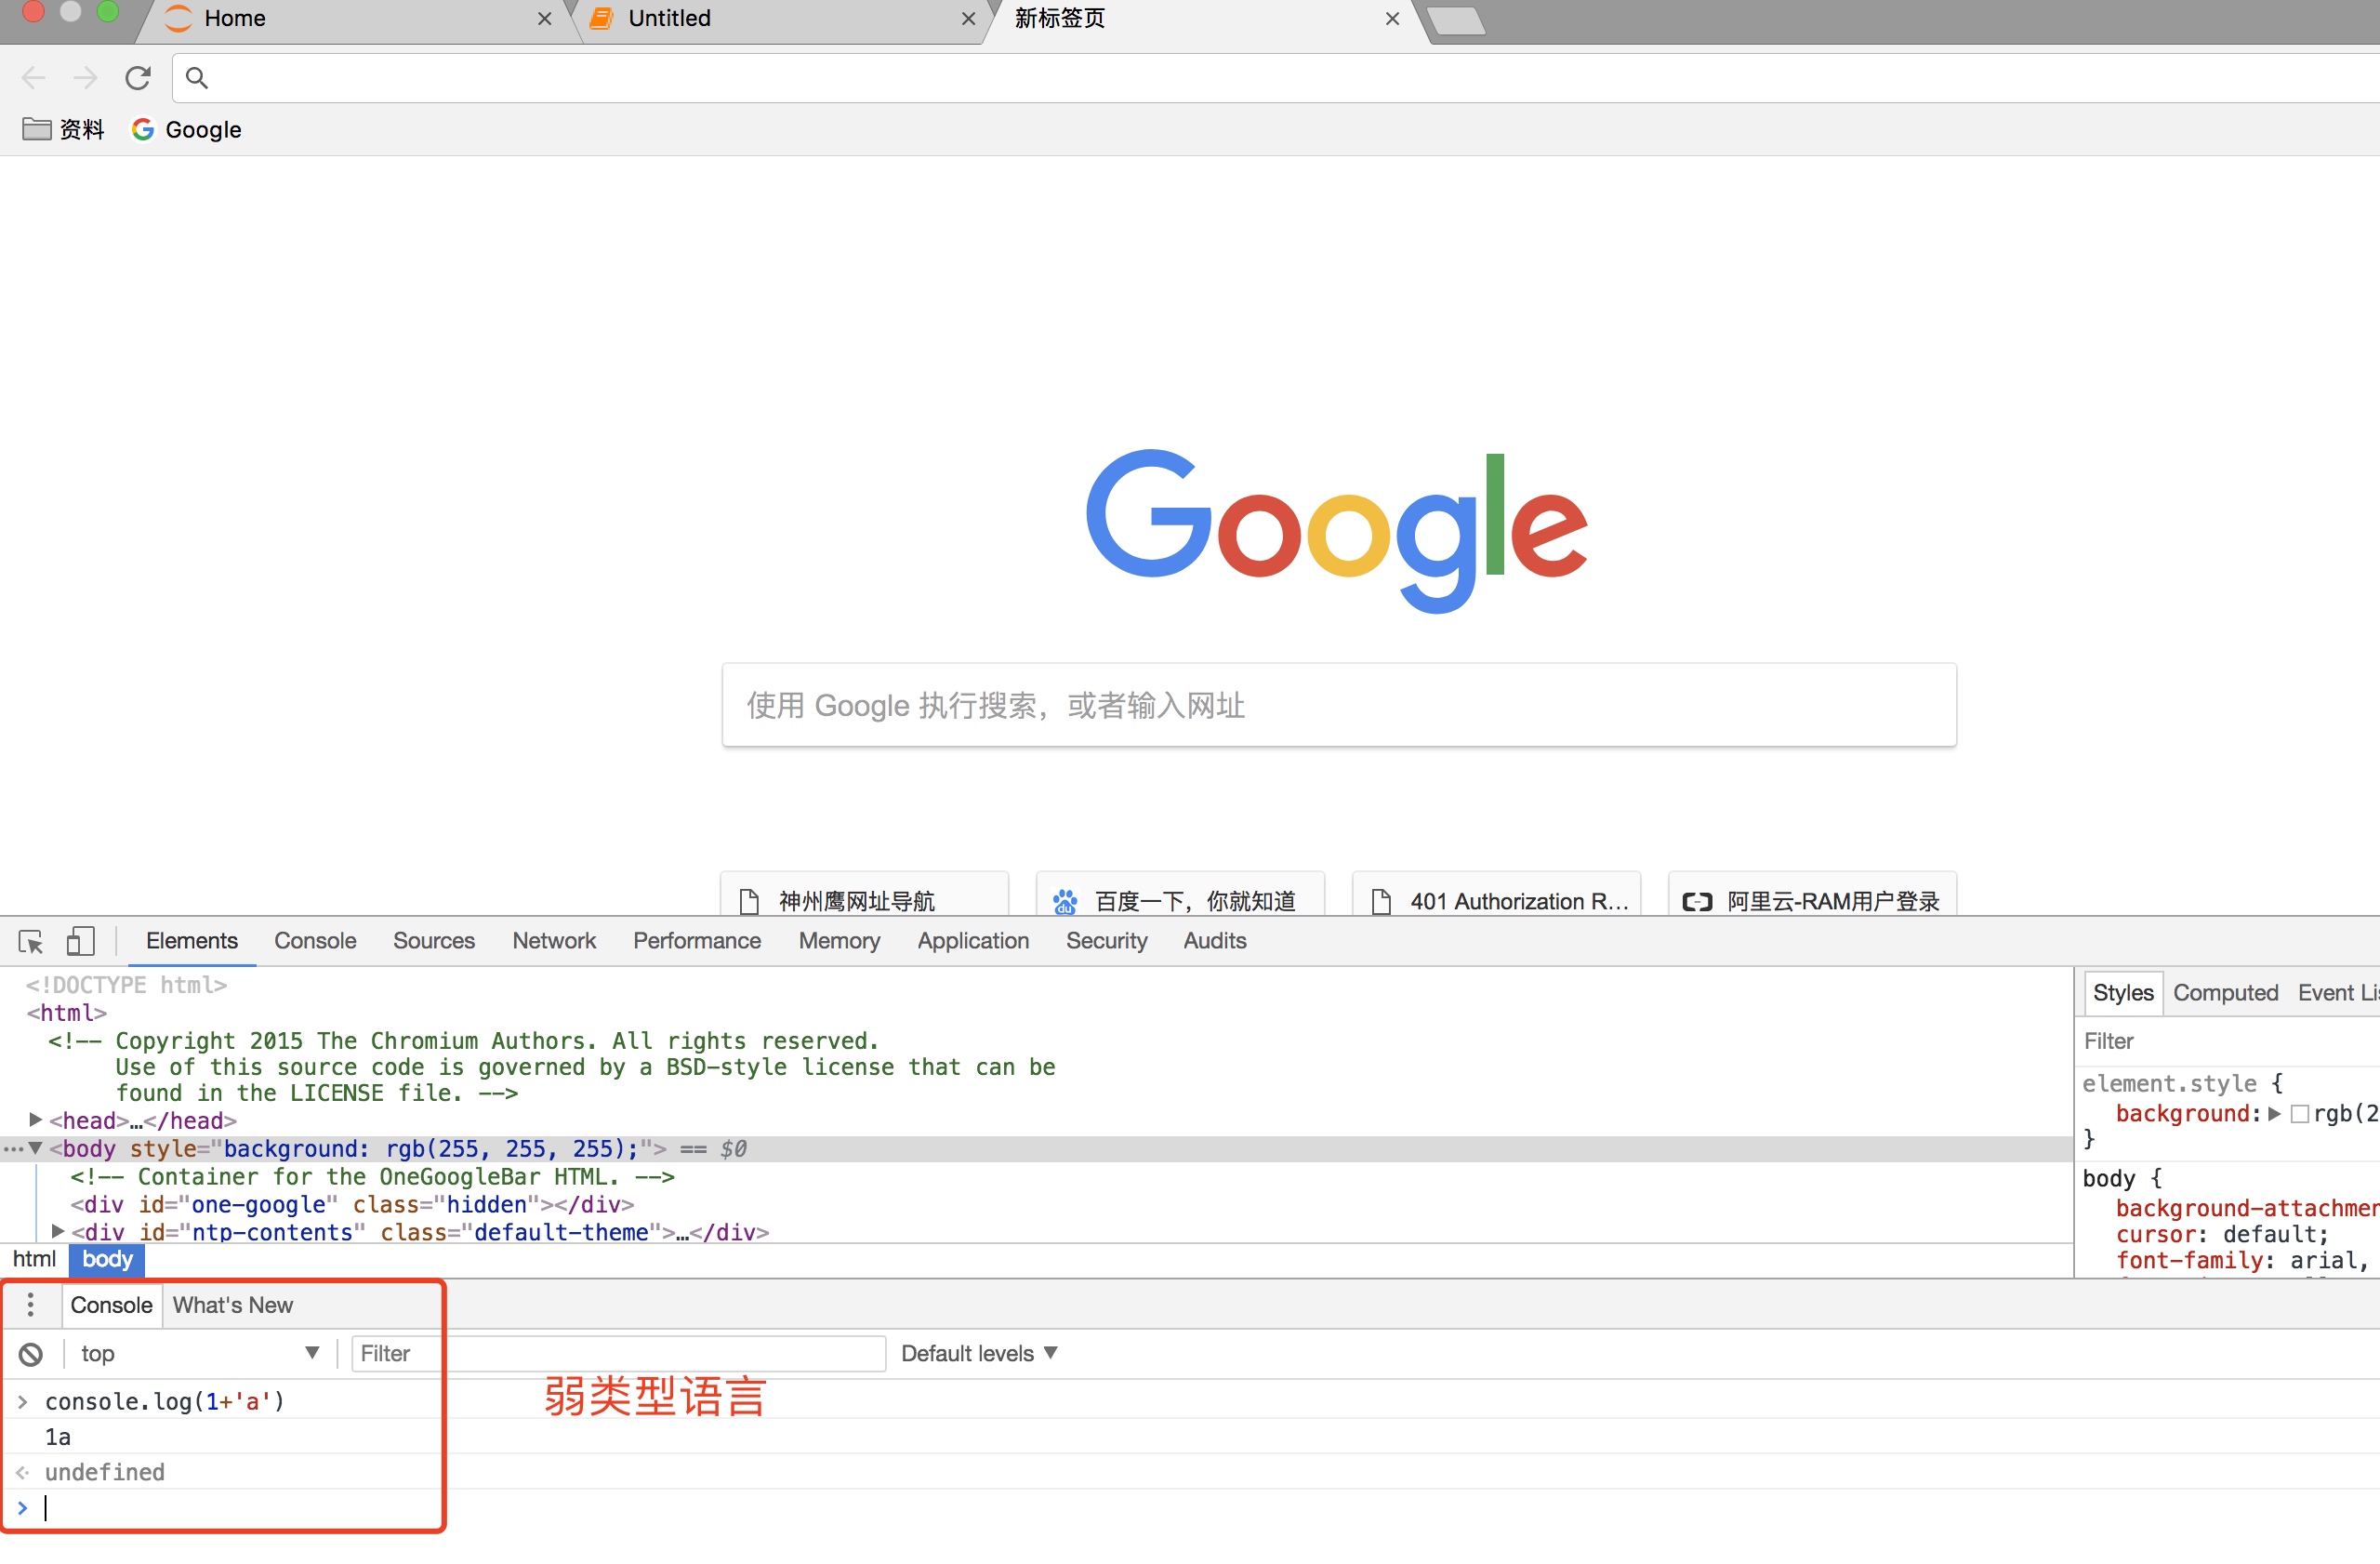This screenshot has width=2380, height=1564.
Task: Open the 神州鹰网址导航 shortcut tile
Action: pyautogui.click(x=864, y=894)
